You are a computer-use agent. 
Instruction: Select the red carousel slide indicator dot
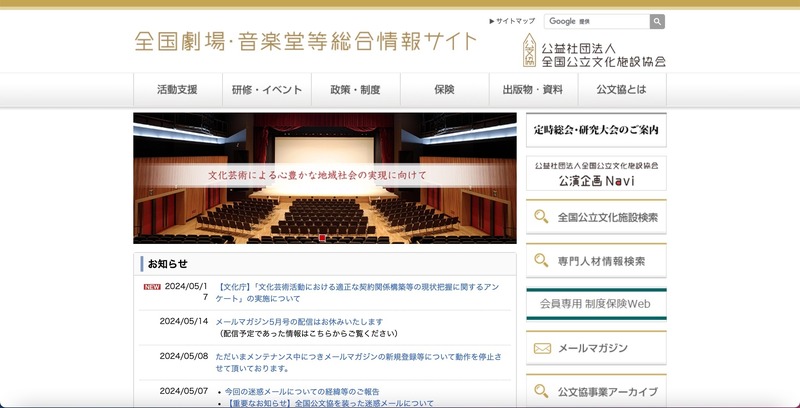click(x=322, y=238)
